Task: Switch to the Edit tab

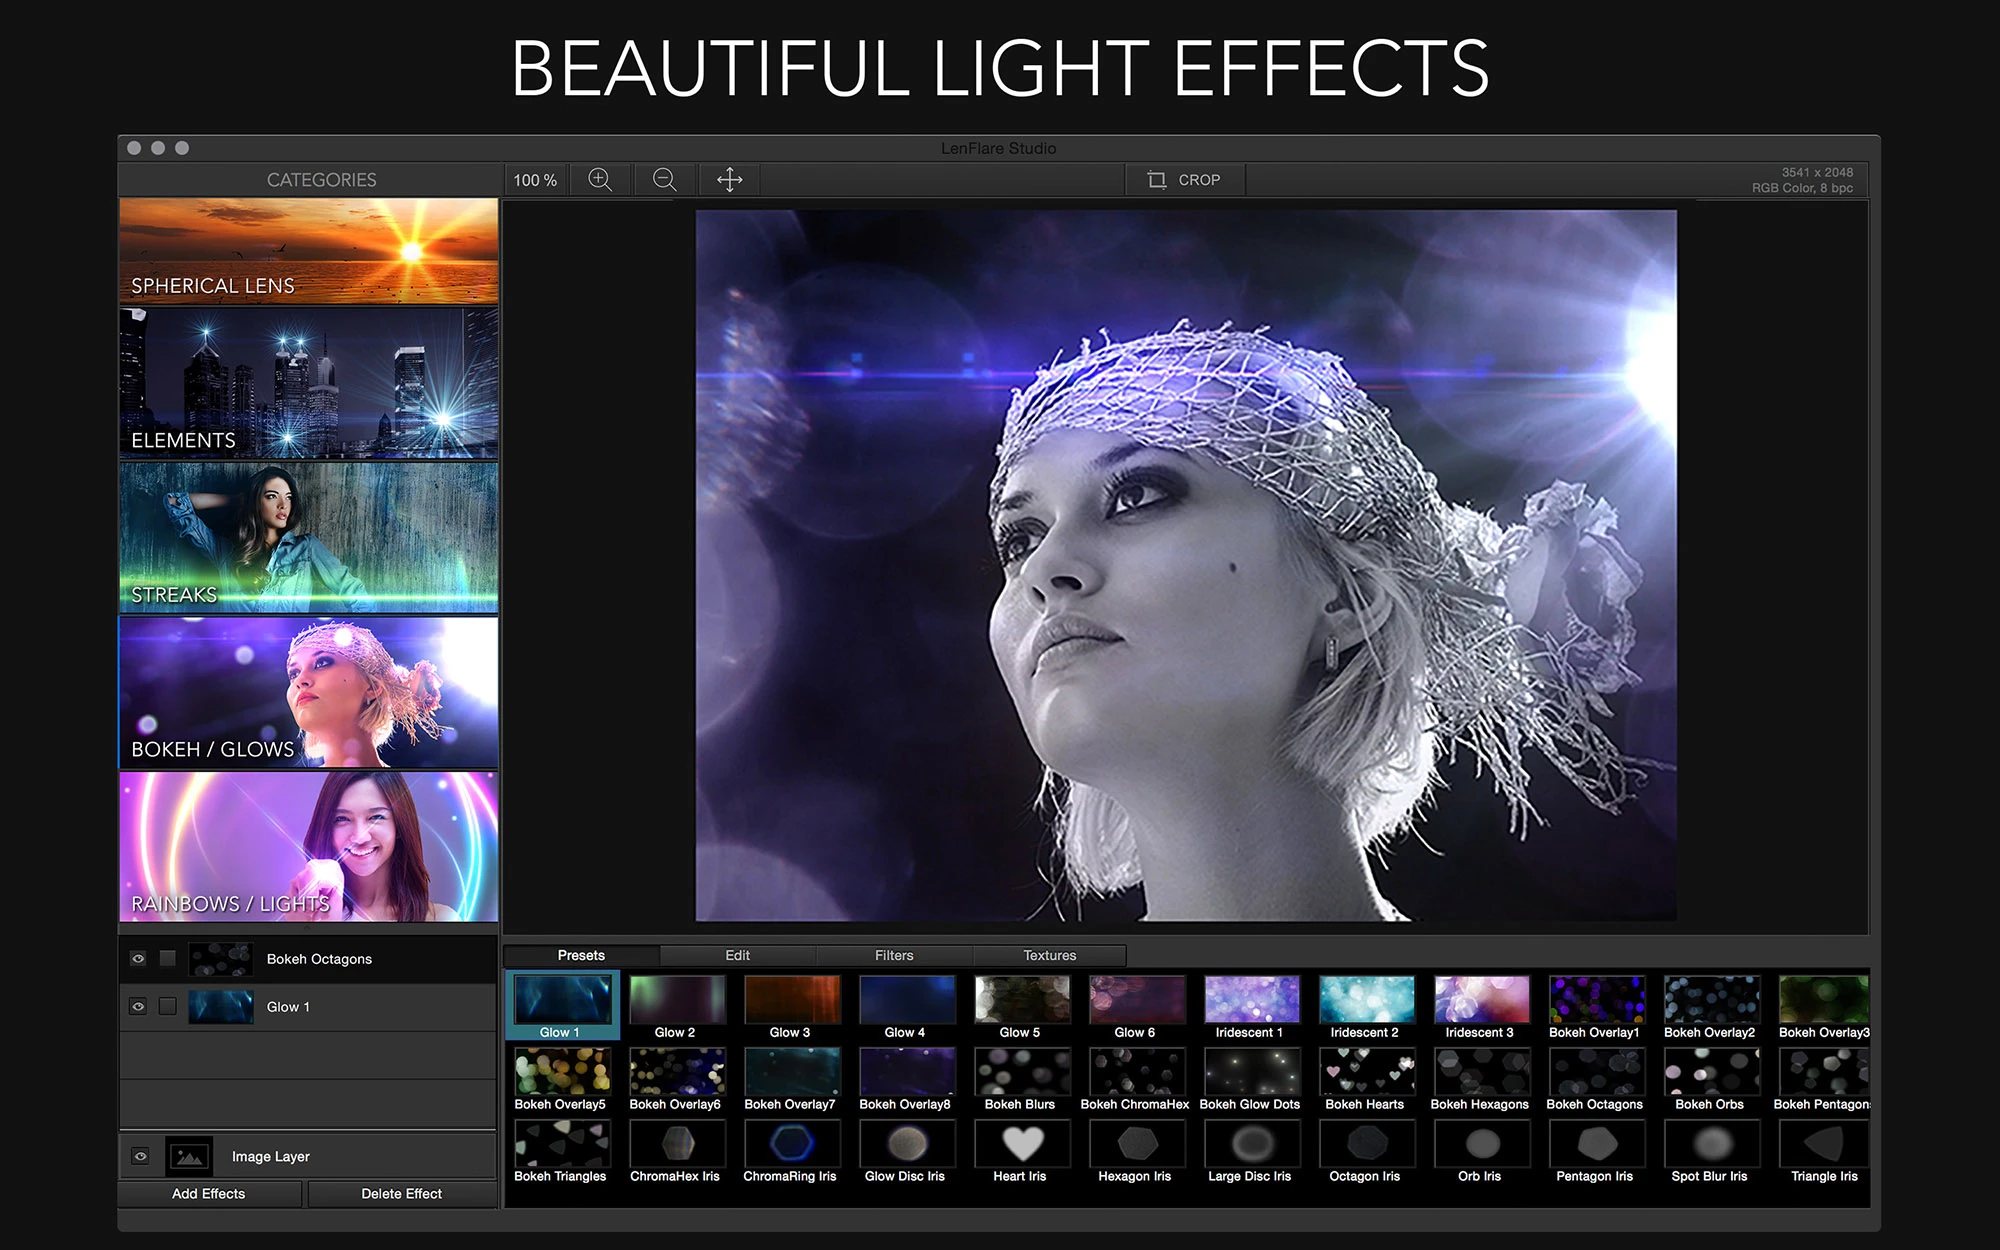Action: tap(737, 955)
